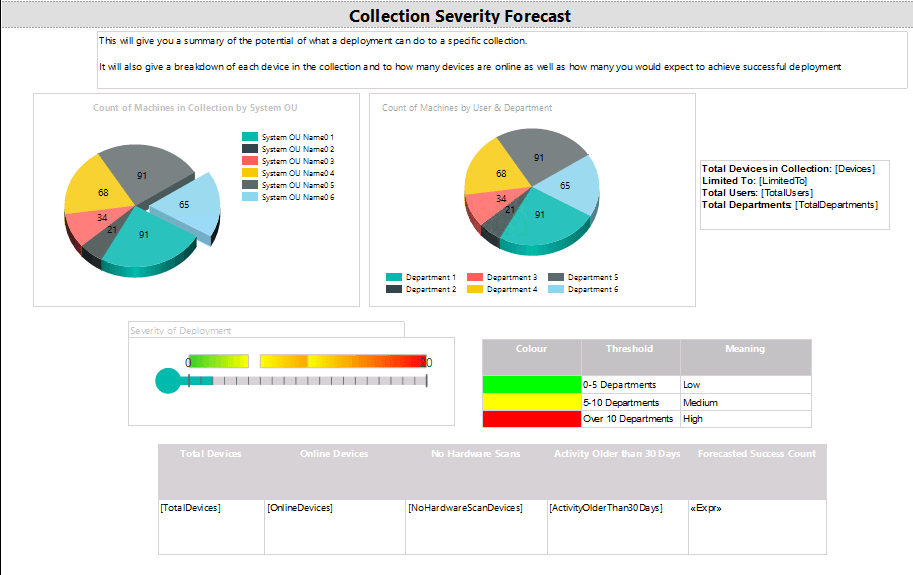Viewport: 913px width, 575px height.
Task: Select the [TotalDevices] field cell
Action: click(x=211, y=527)
